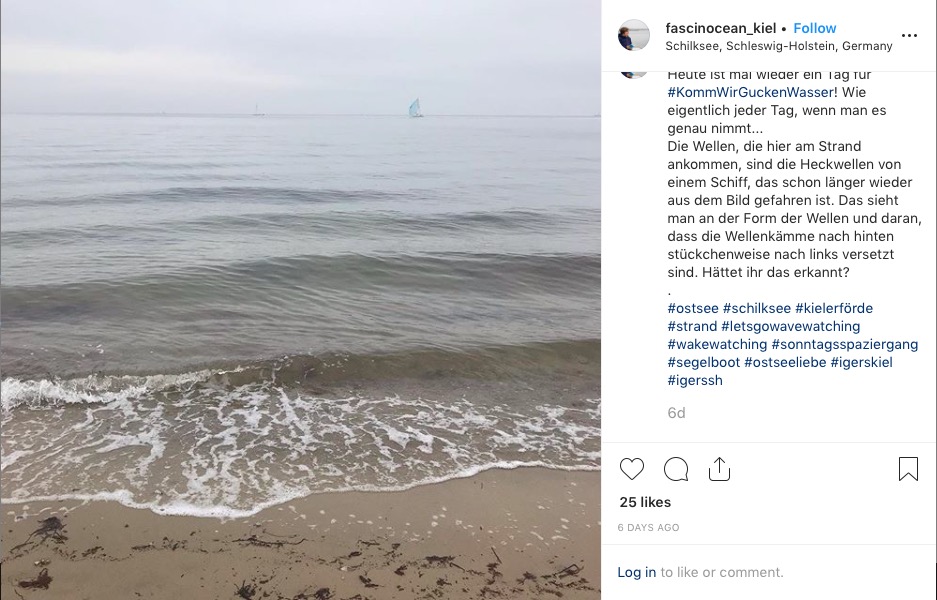Save post with bookmark icon

click(x=908, y=469)
